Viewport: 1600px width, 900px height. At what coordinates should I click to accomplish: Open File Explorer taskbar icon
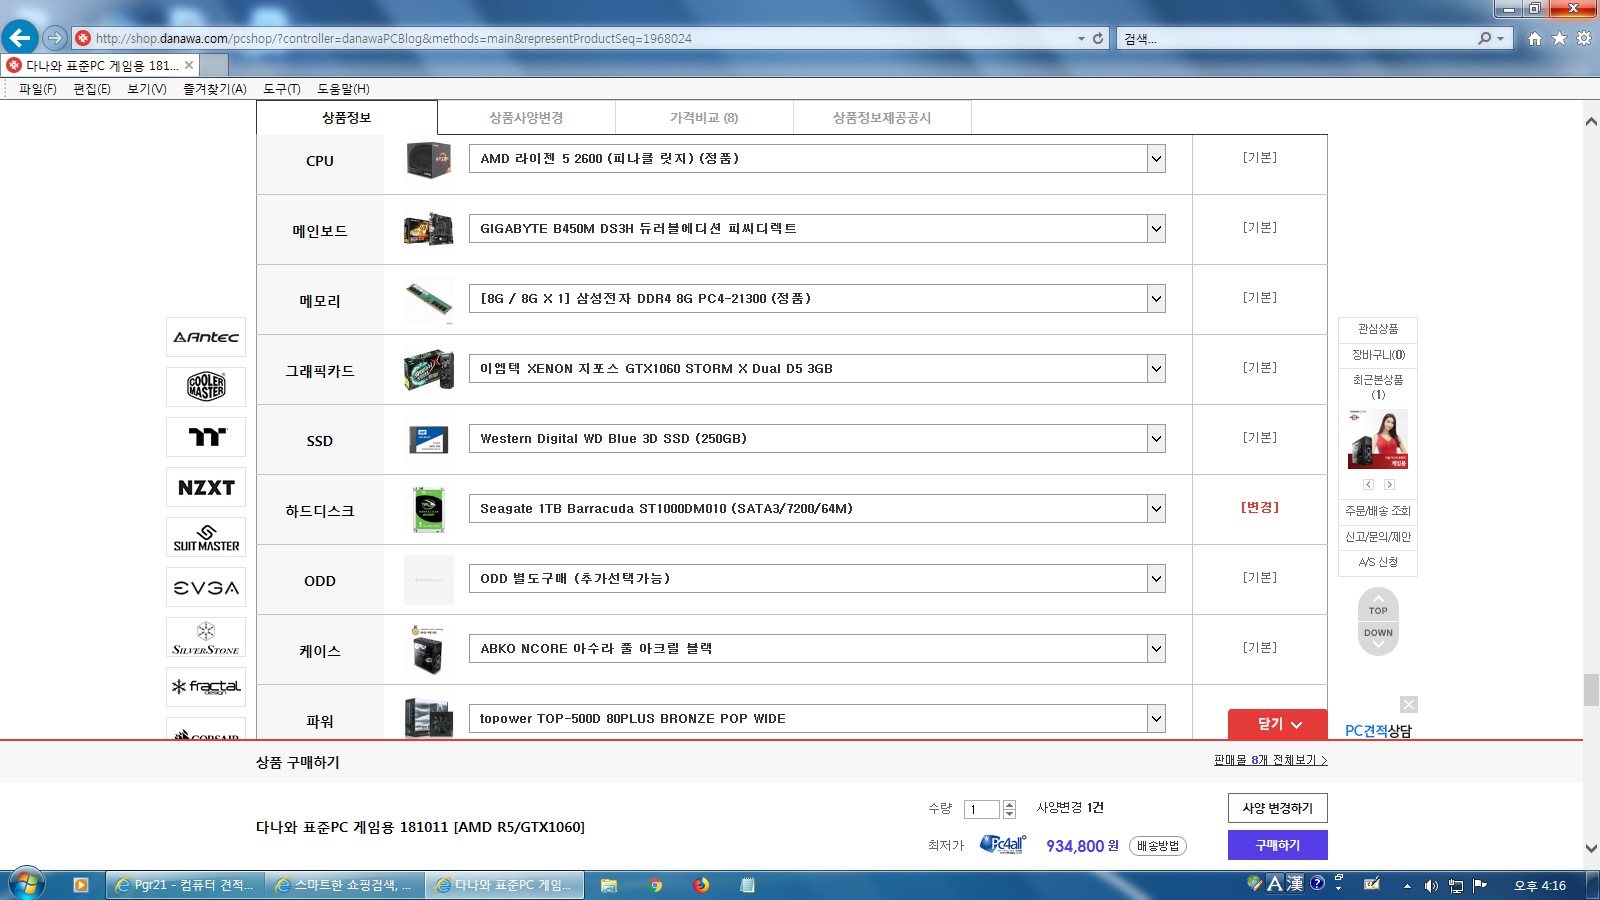pyautogui.click(x=609, y=885)
